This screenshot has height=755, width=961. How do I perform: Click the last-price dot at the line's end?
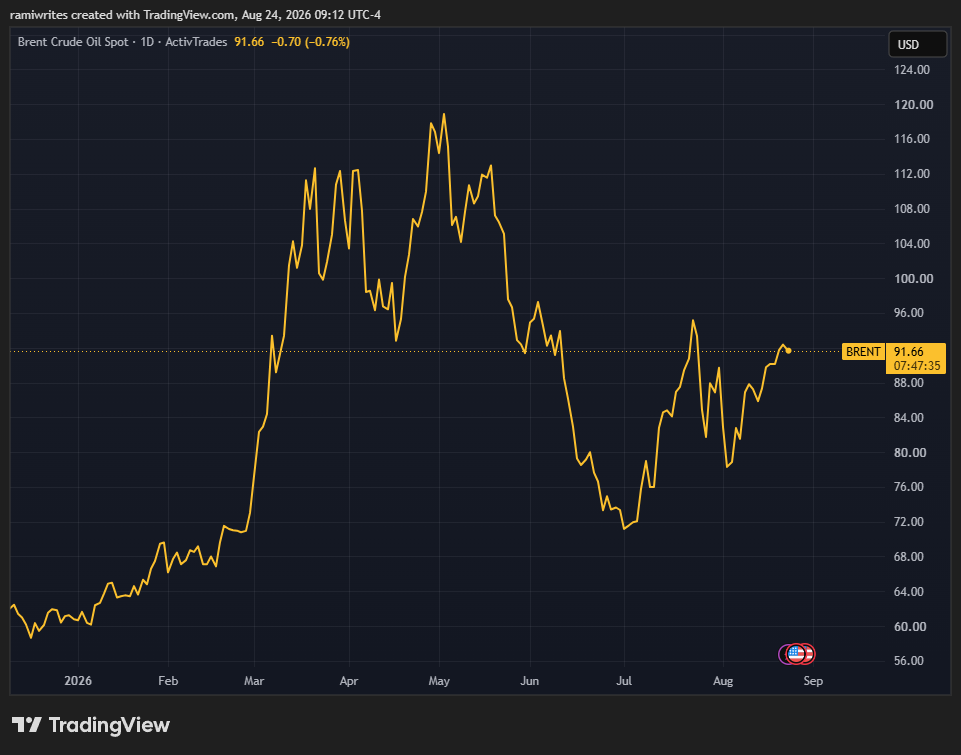(x=788, y=351)
